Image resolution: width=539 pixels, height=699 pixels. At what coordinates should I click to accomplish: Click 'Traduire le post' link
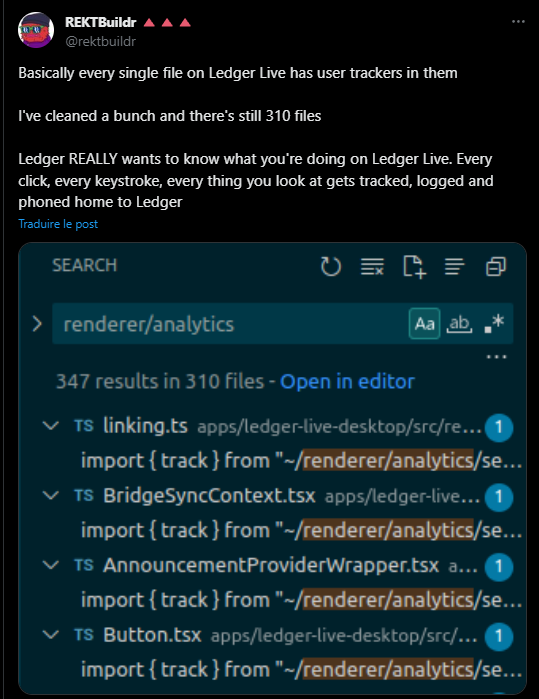pos(58,224)
